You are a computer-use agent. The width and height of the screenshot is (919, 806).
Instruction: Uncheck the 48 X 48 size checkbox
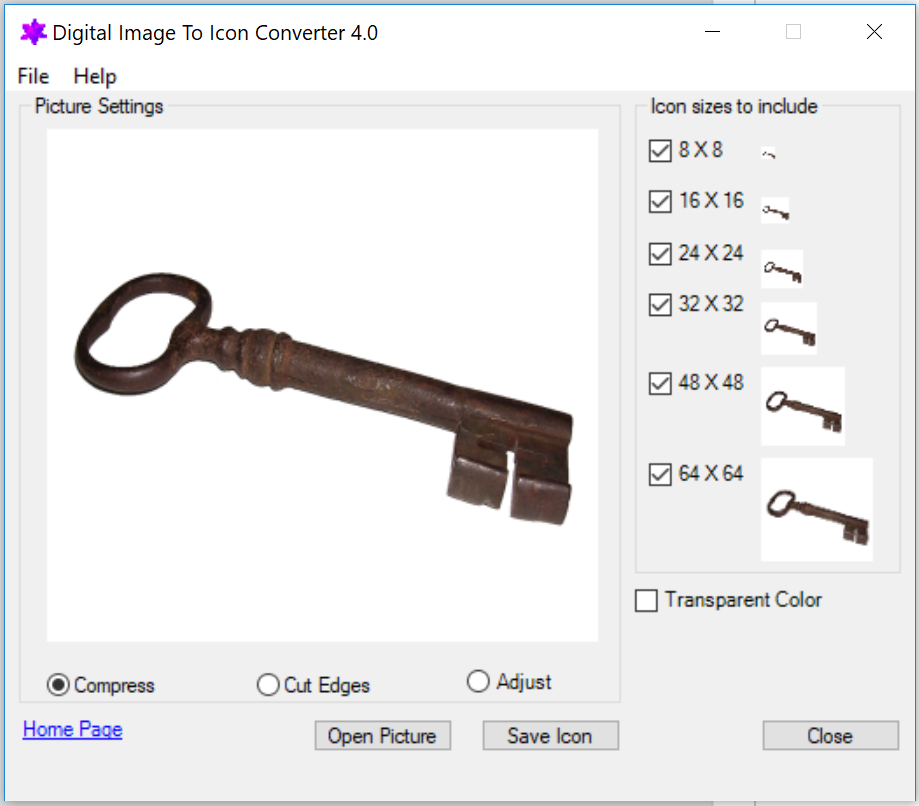pos(660,383)
